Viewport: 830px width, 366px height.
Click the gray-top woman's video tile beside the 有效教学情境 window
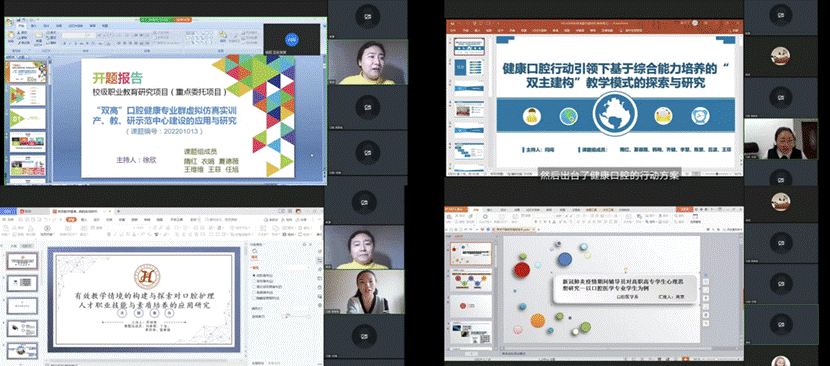tap(364, 292)
